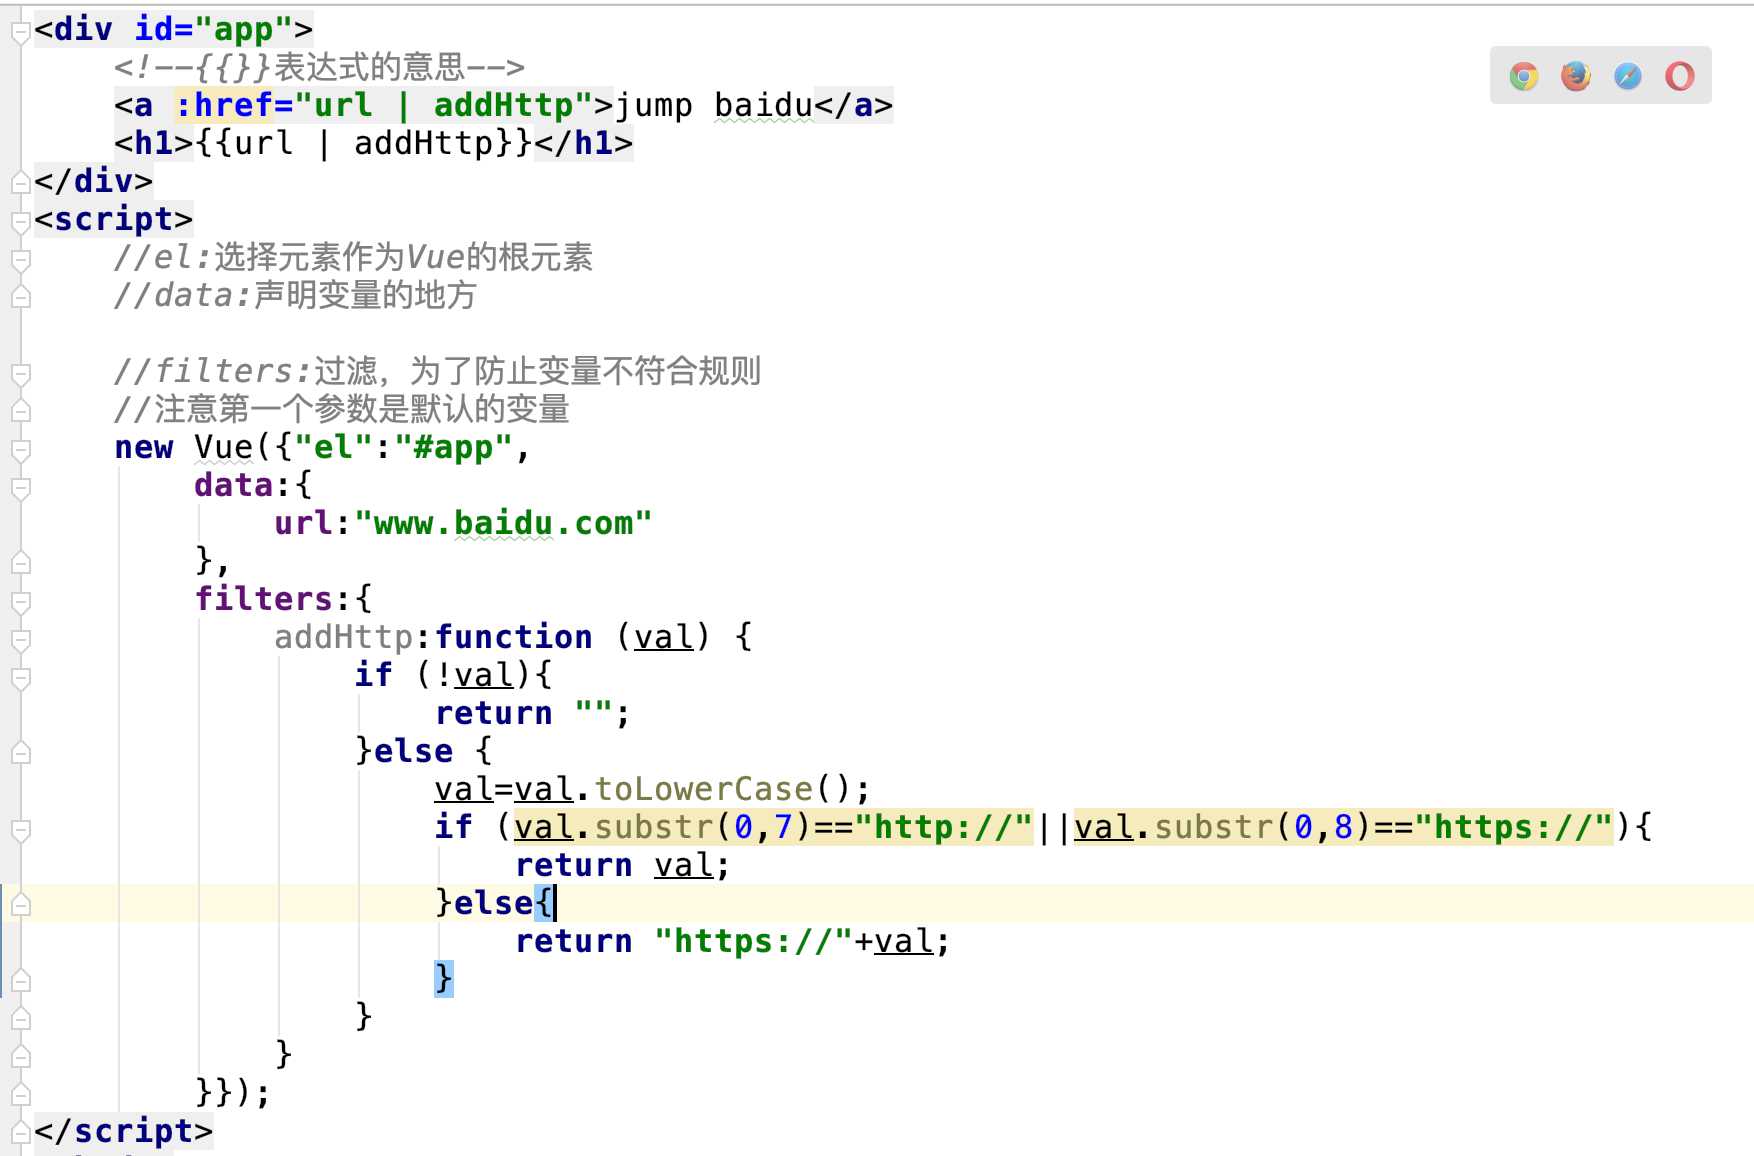This screenshot has height=1156, width=1754.
Task: Click the addHttp function name
Action: 344,637
